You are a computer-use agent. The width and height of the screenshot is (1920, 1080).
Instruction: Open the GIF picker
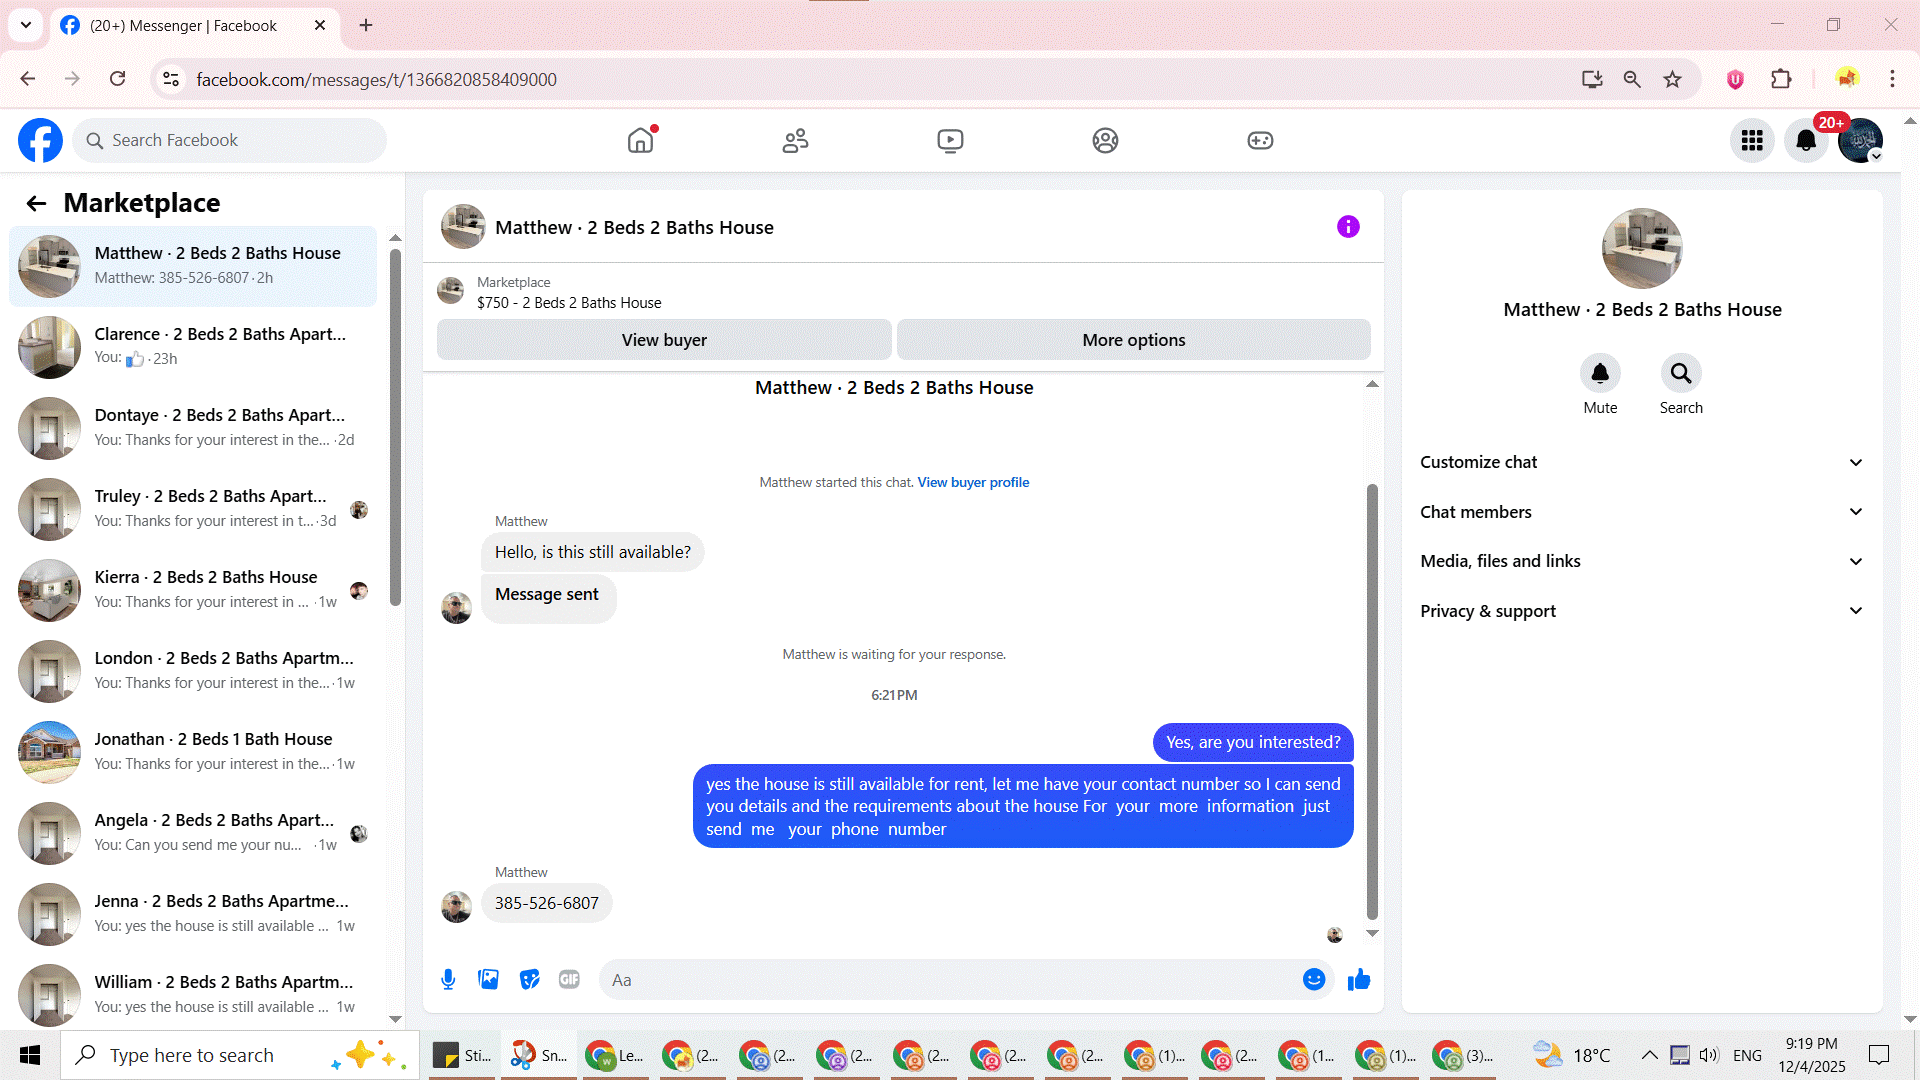click(569, 980)
